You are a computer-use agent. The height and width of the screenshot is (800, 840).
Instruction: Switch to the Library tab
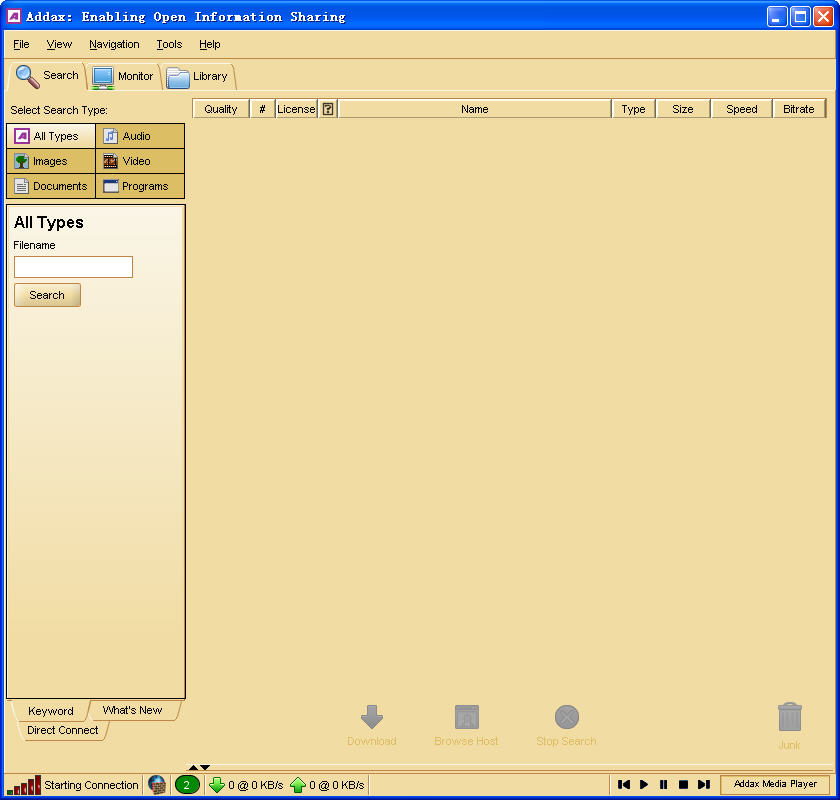click(x=198, y=77)
